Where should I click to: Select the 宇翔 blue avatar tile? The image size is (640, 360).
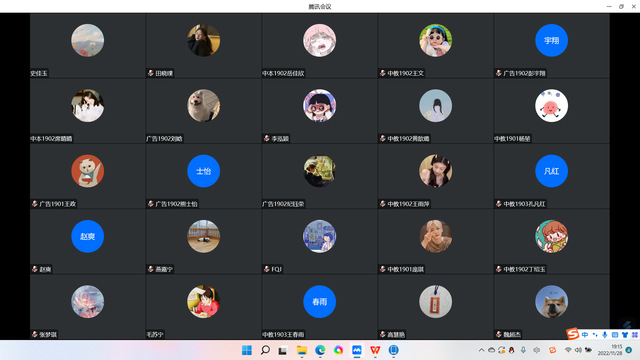click(x=551, y=40)
